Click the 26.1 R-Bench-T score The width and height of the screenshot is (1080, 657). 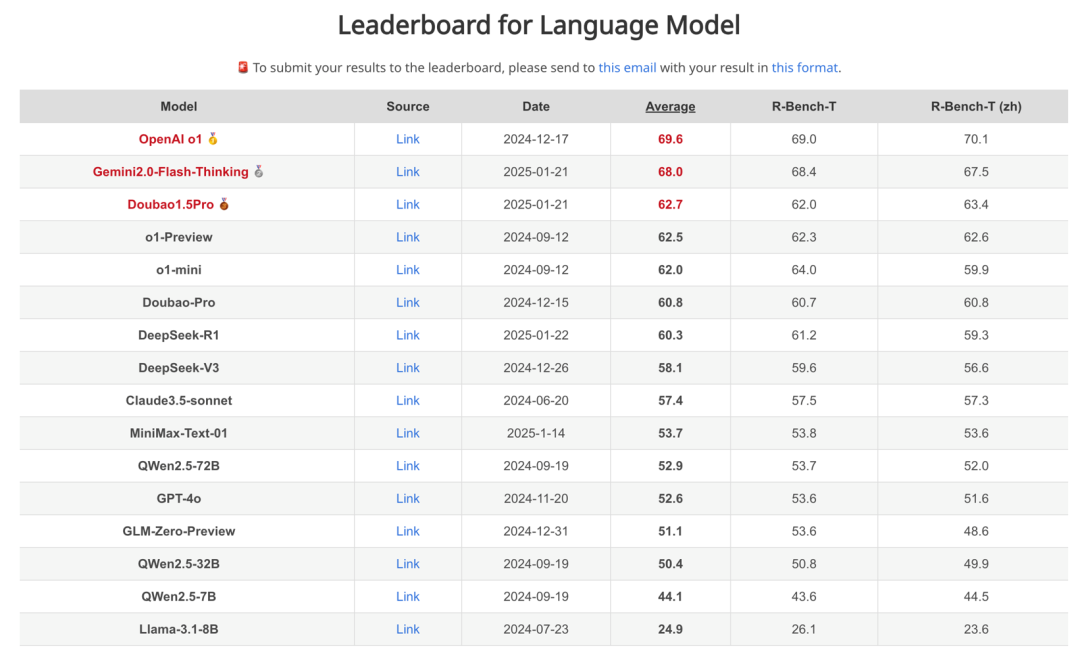point(804,629)
